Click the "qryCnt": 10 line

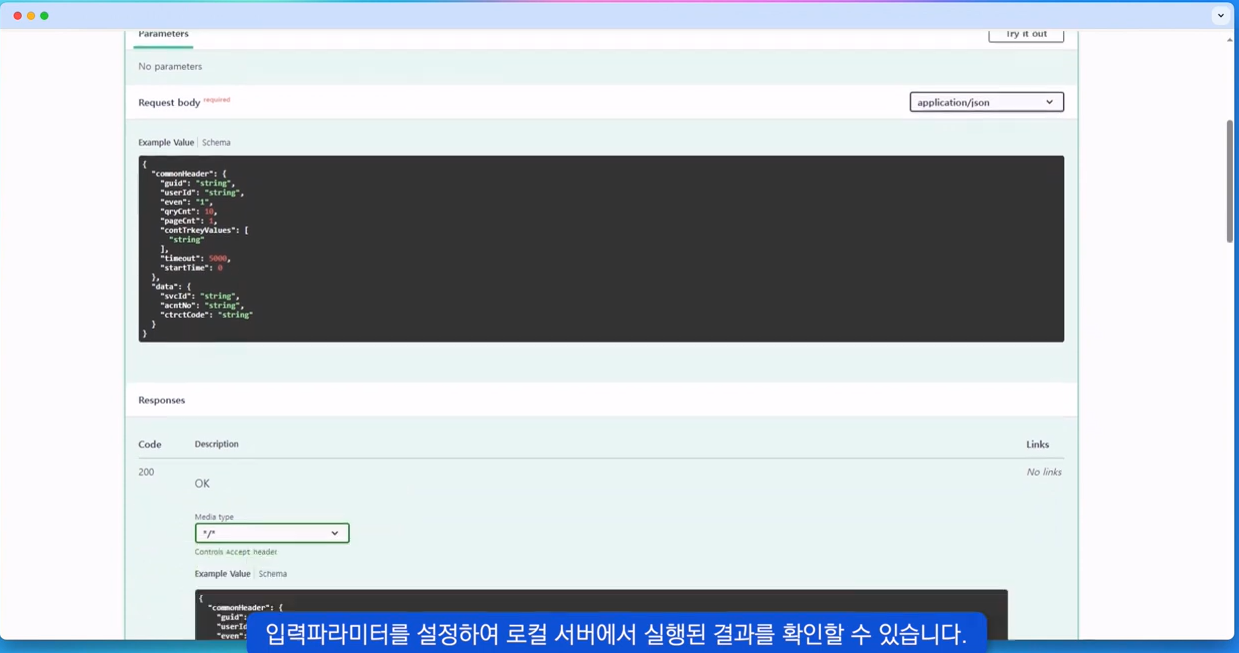click(x=188, y=211)
